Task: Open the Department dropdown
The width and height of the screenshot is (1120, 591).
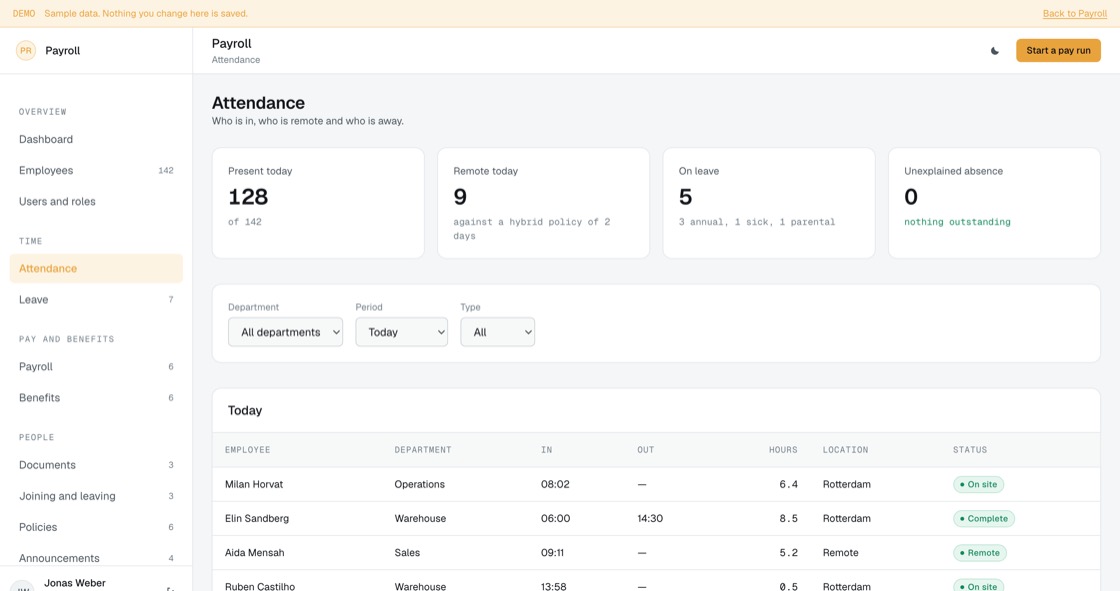Action: coord(285,332)
